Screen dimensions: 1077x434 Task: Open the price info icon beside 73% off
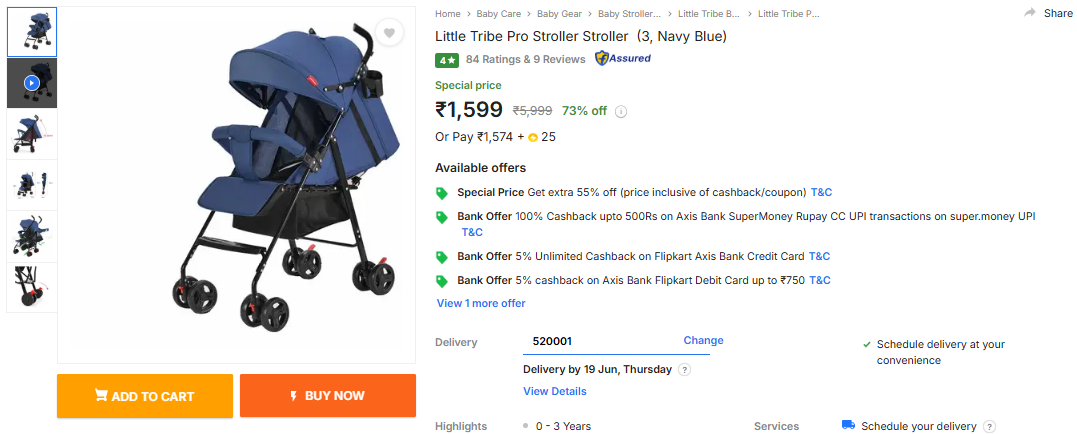[x=621, y=111]
